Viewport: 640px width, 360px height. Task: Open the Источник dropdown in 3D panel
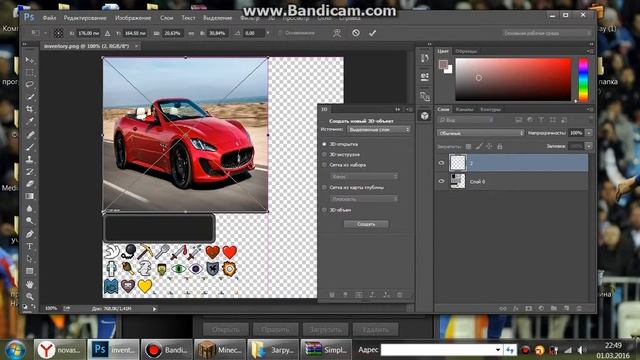click(379, 129)
